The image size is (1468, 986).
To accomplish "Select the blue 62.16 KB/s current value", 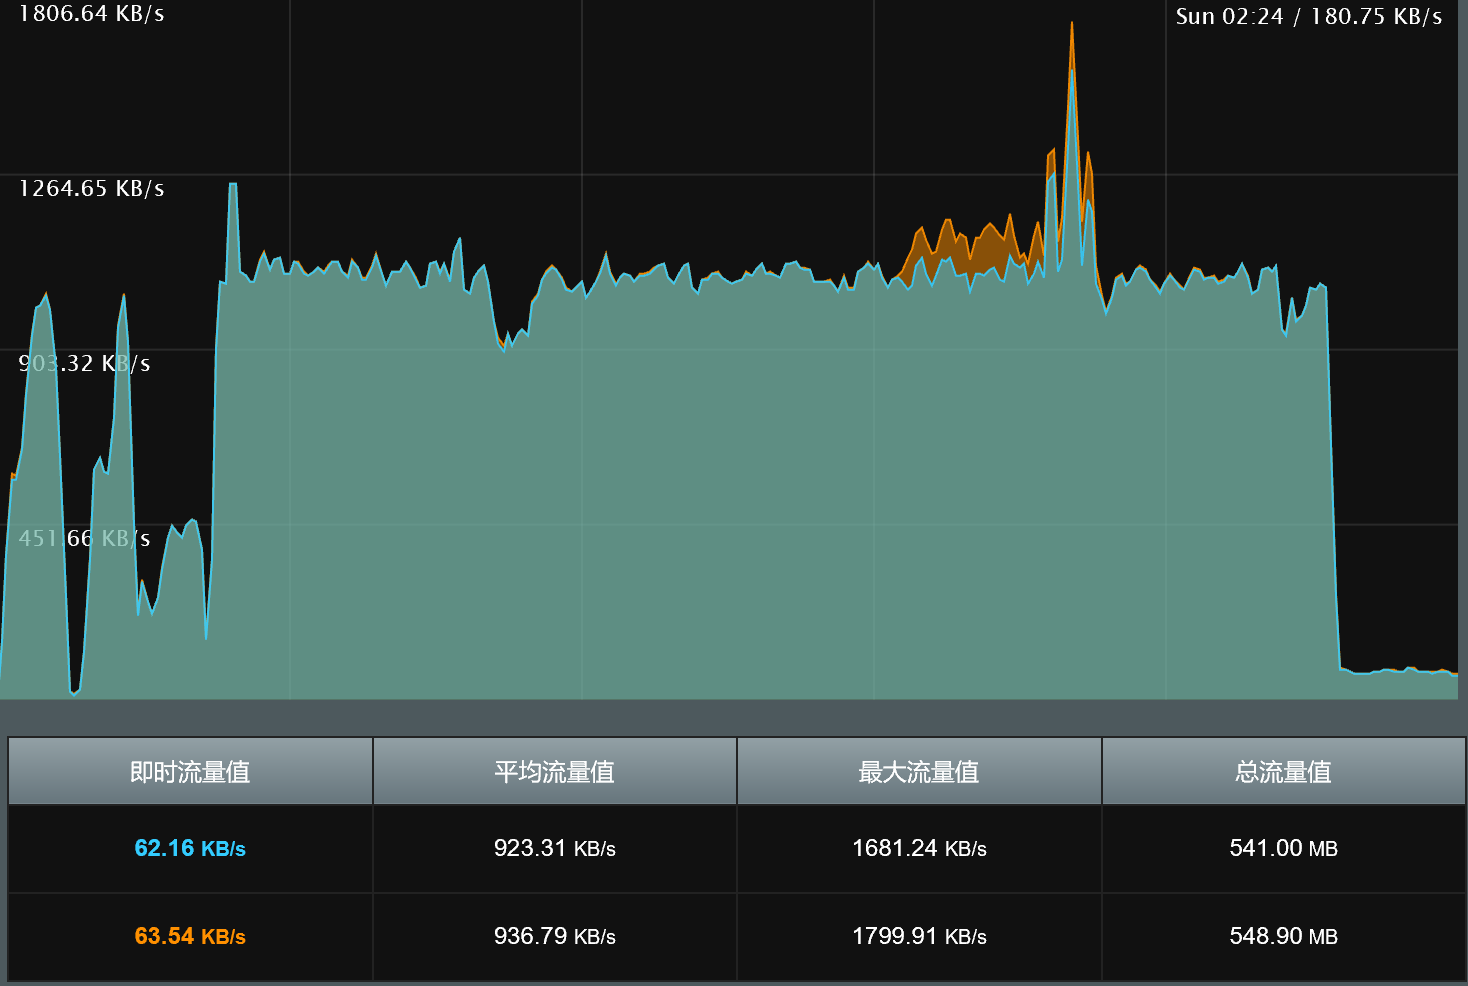I will (190, 848).
